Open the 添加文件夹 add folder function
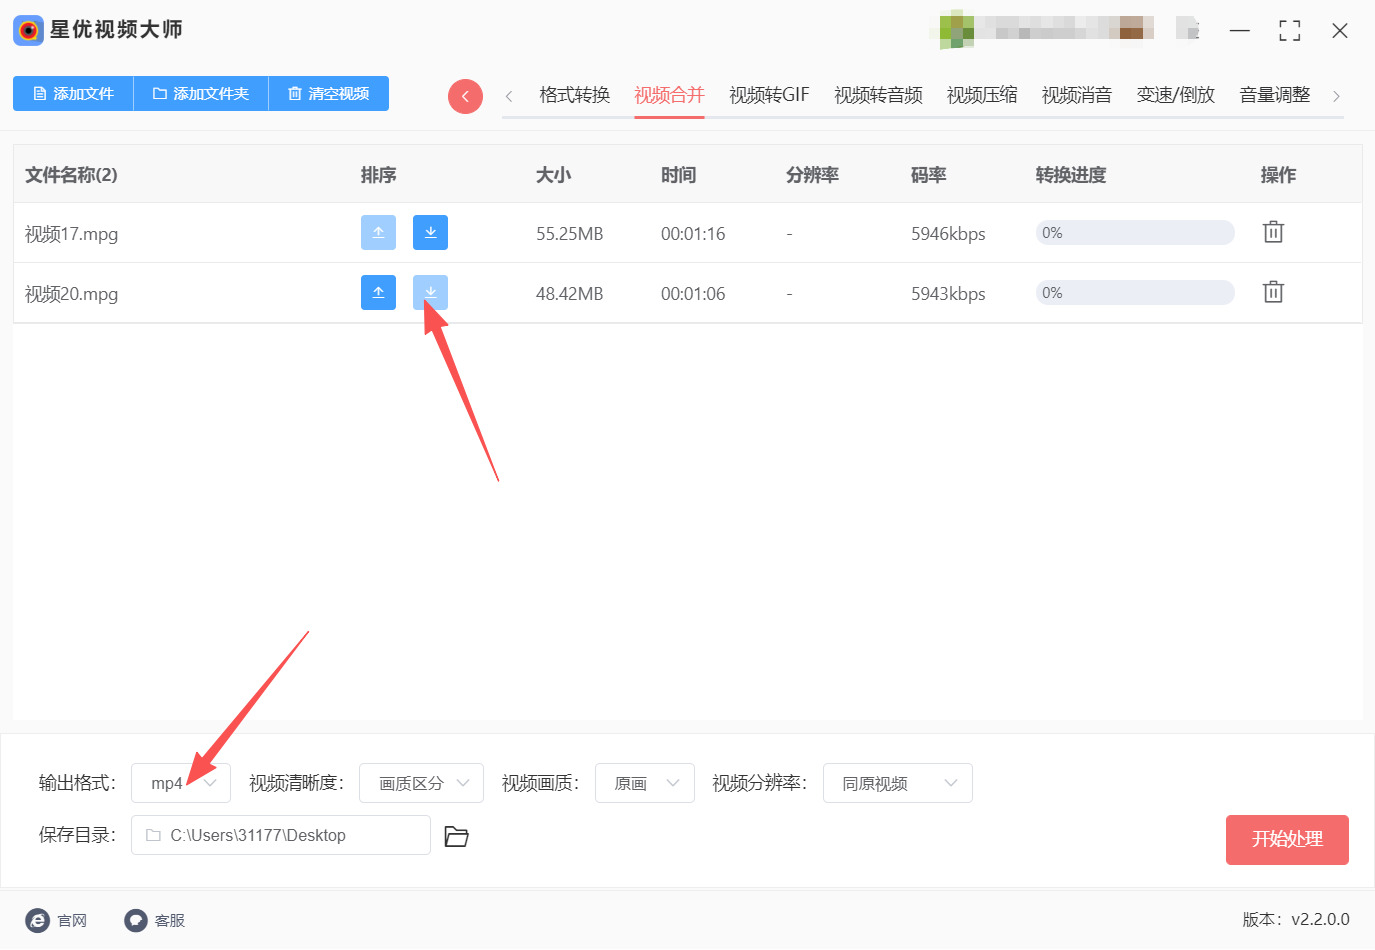This screenshot has height=950, width=1375. (200, 93)
